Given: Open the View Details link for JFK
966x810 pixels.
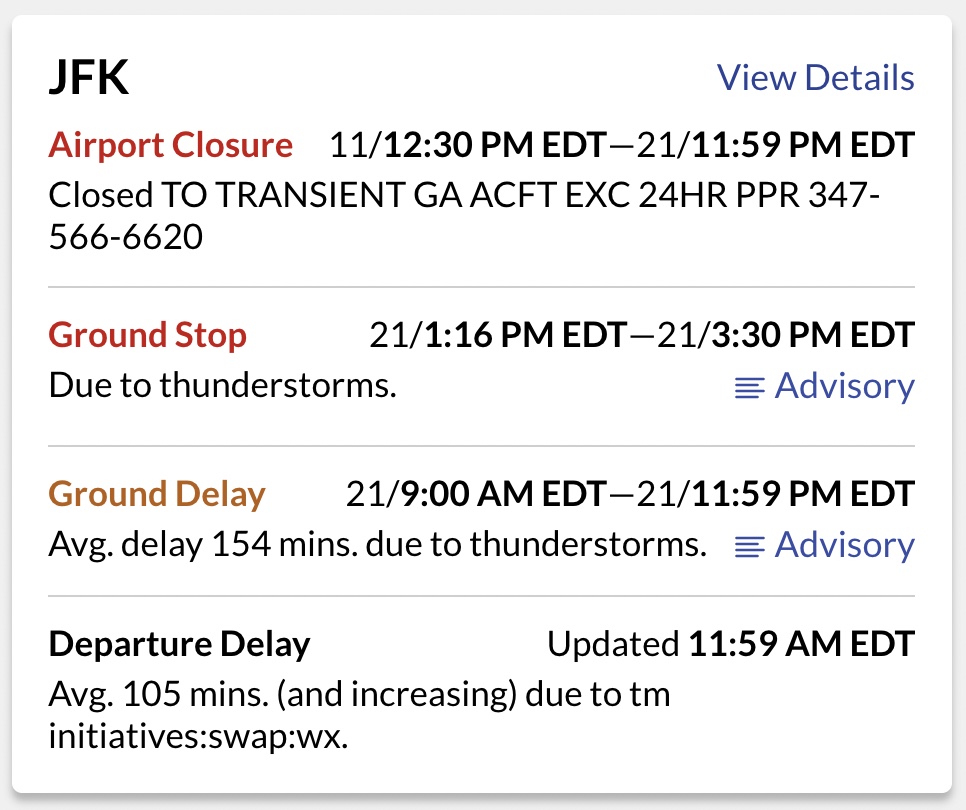Looking at the screenshot, I should click(x=815, y=78).
